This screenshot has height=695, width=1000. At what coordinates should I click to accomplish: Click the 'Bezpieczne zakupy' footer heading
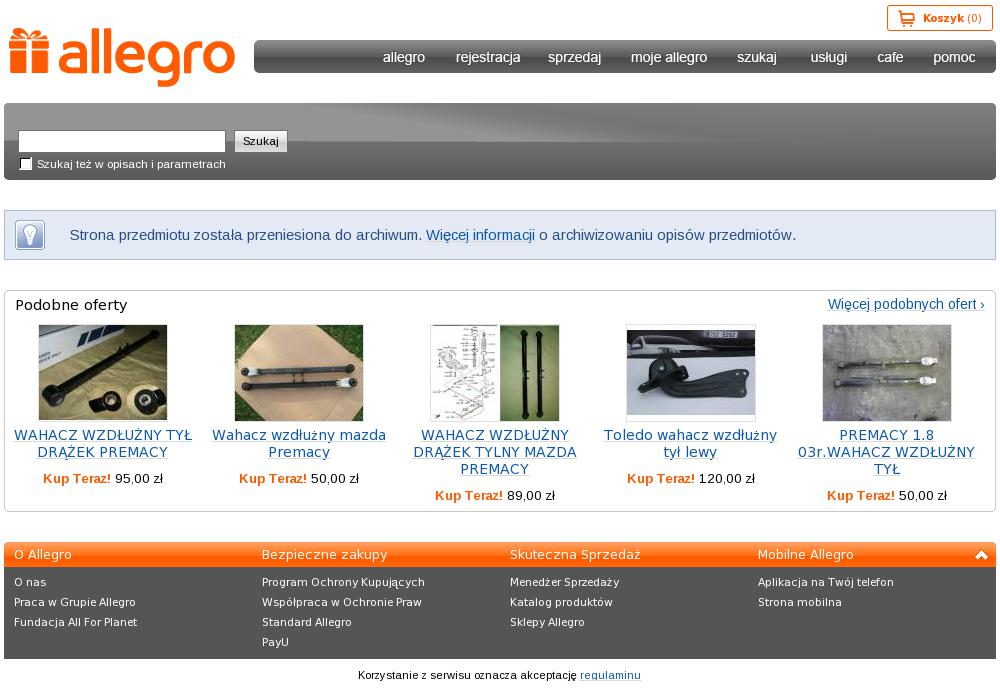325,555
